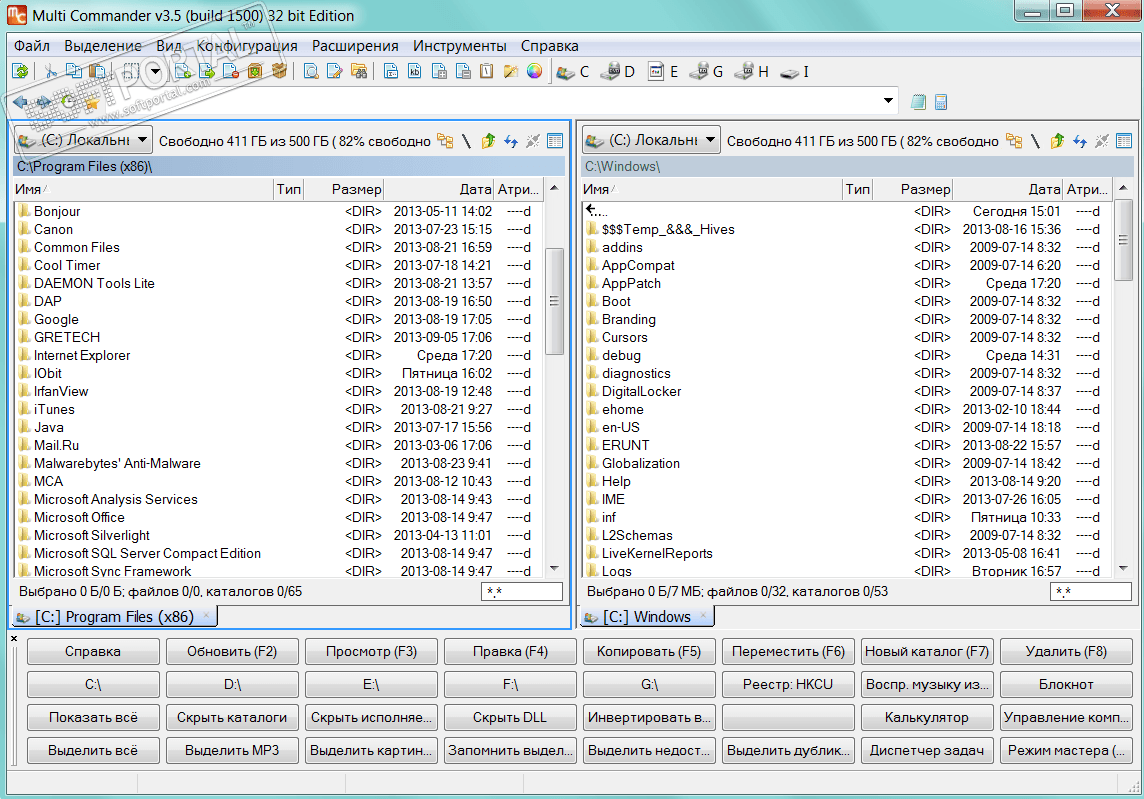Click the Просмотр (F3) button

pos(371,652)
